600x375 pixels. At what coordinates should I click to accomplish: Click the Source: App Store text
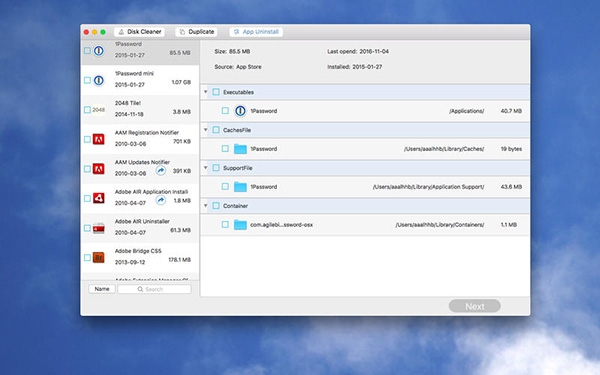pos(238,67)
